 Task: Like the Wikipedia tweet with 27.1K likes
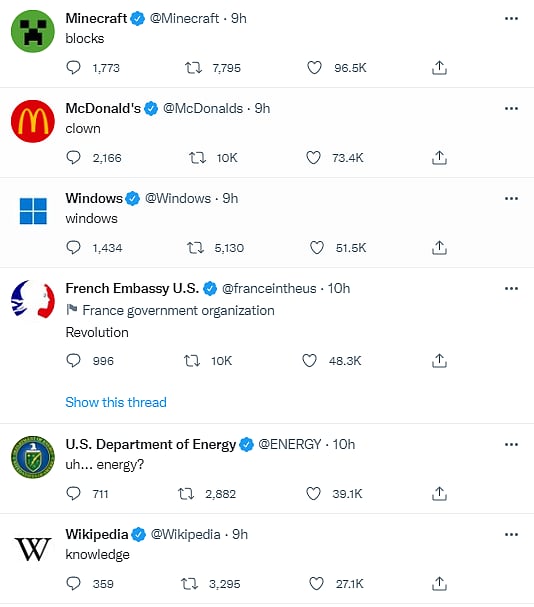[316, 584]
